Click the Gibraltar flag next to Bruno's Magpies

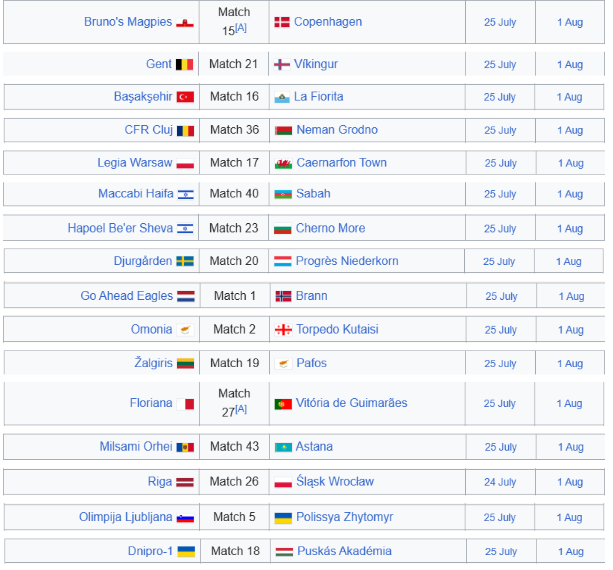click(185, 23)
